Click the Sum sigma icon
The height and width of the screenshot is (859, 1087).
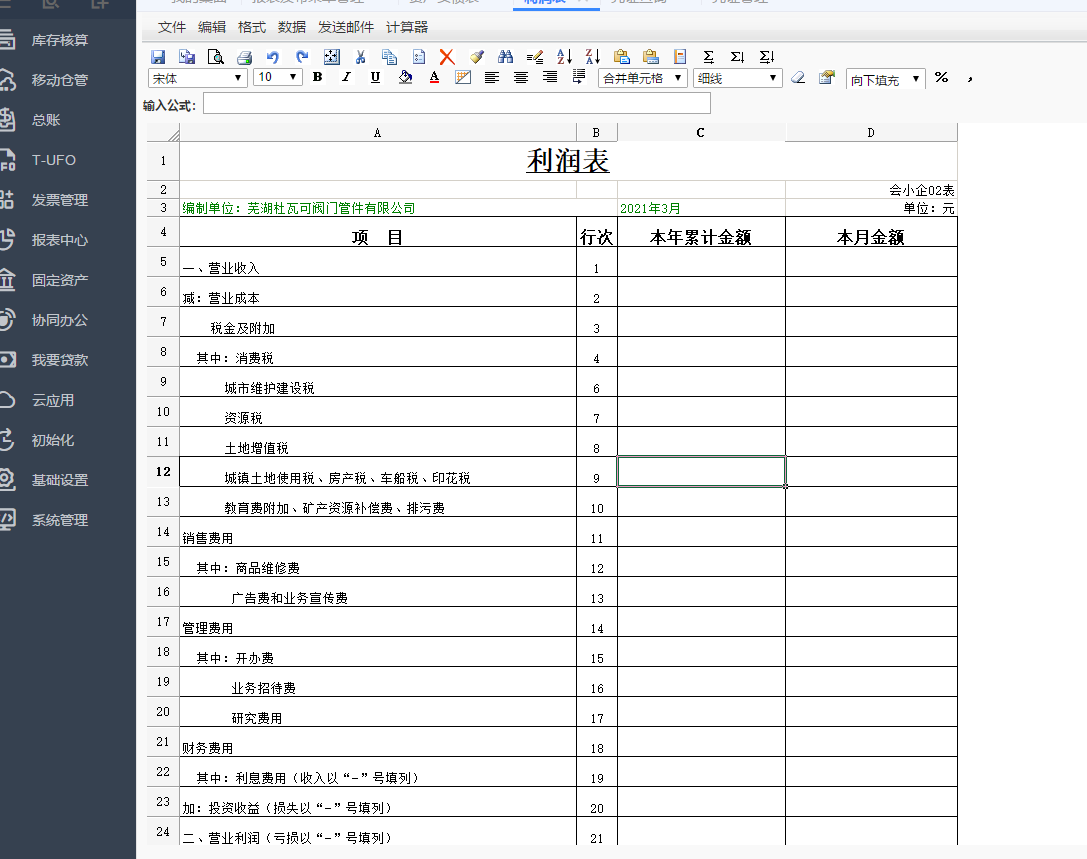click(708, 57)
